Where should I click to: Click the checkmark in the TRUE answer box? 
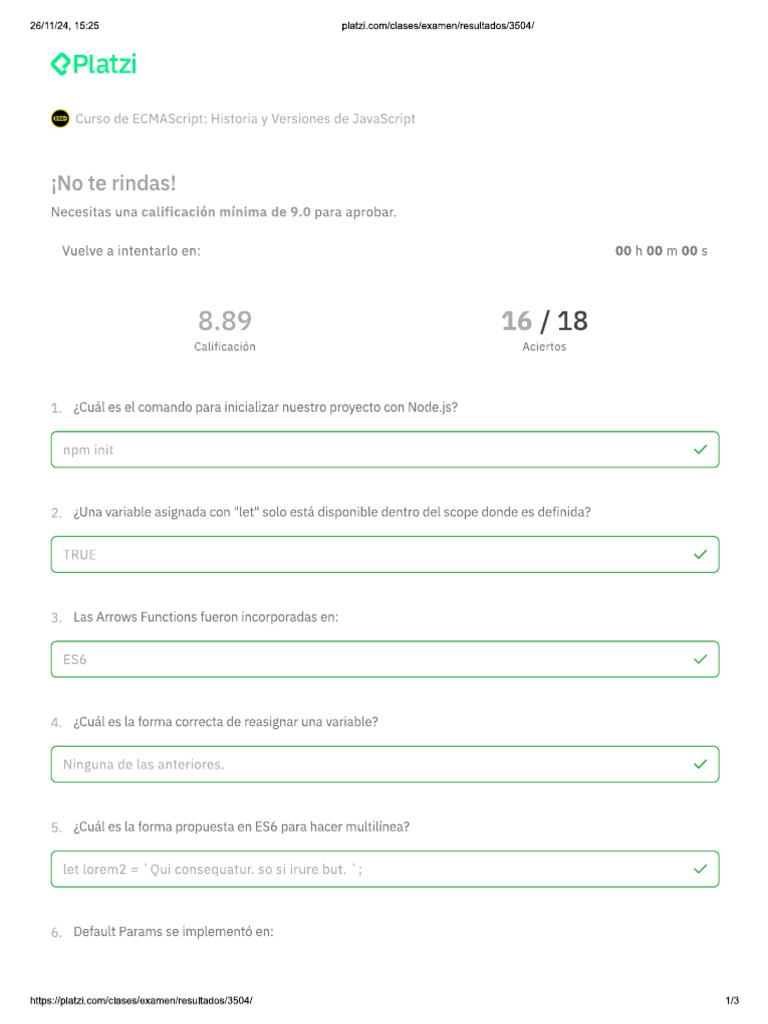click(x=700, y=554)
